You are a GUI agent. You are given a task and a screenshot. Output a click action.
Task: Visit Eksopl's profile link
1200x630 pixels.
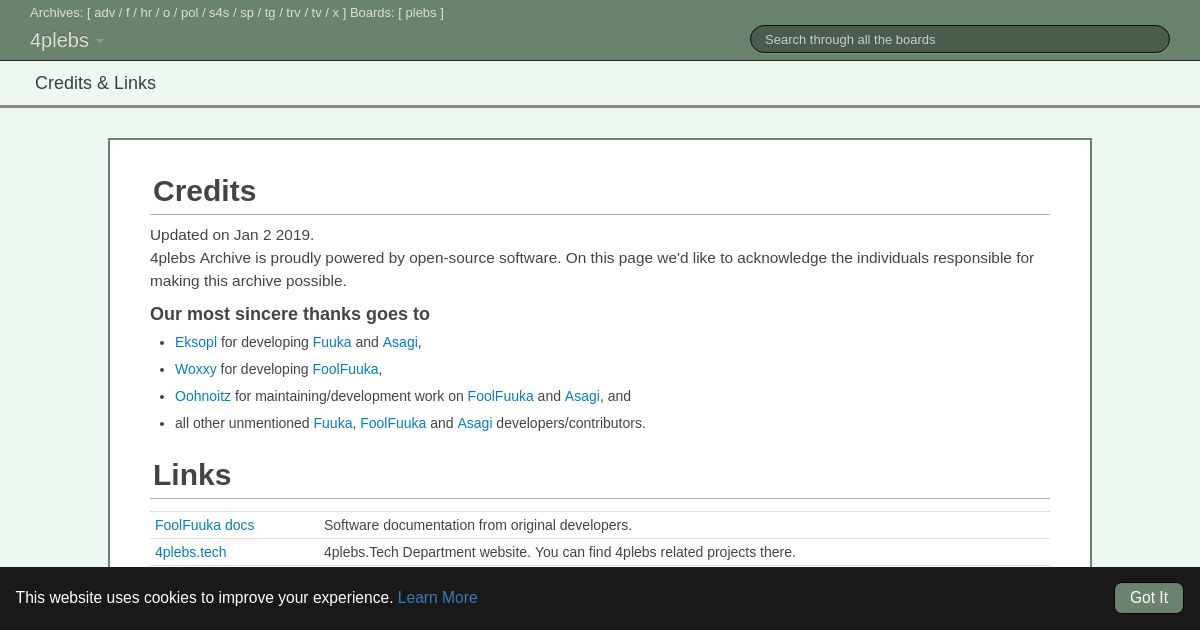point(196,342)
